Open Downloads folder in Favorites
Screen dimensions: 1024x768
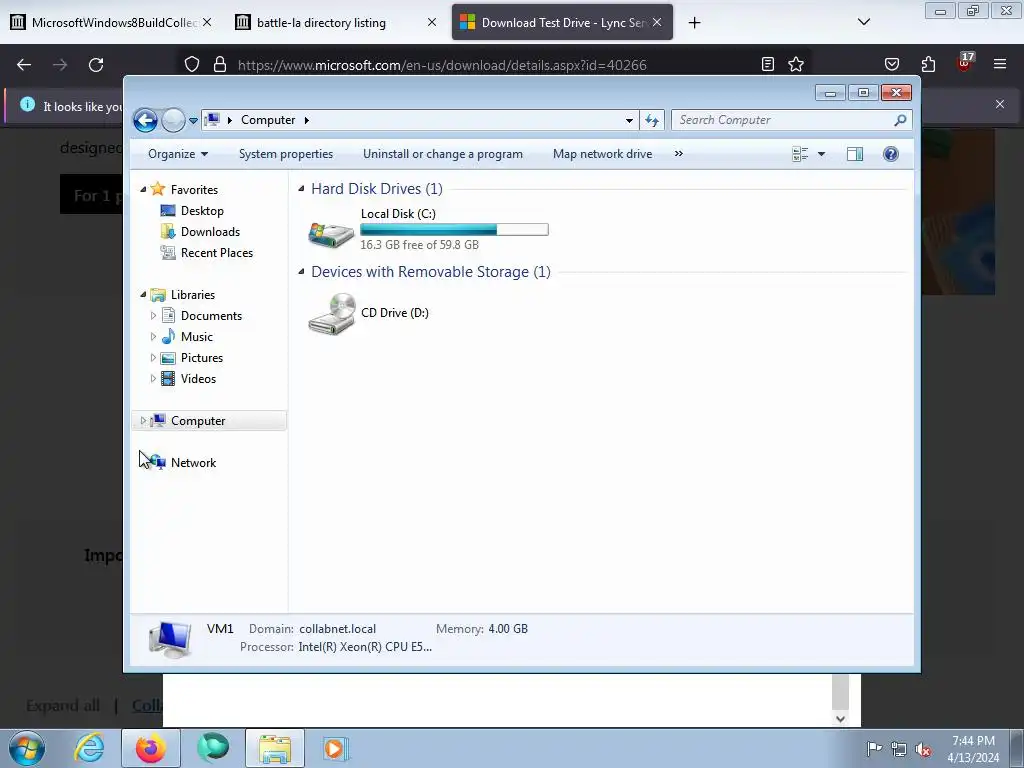tap(210, 232)
